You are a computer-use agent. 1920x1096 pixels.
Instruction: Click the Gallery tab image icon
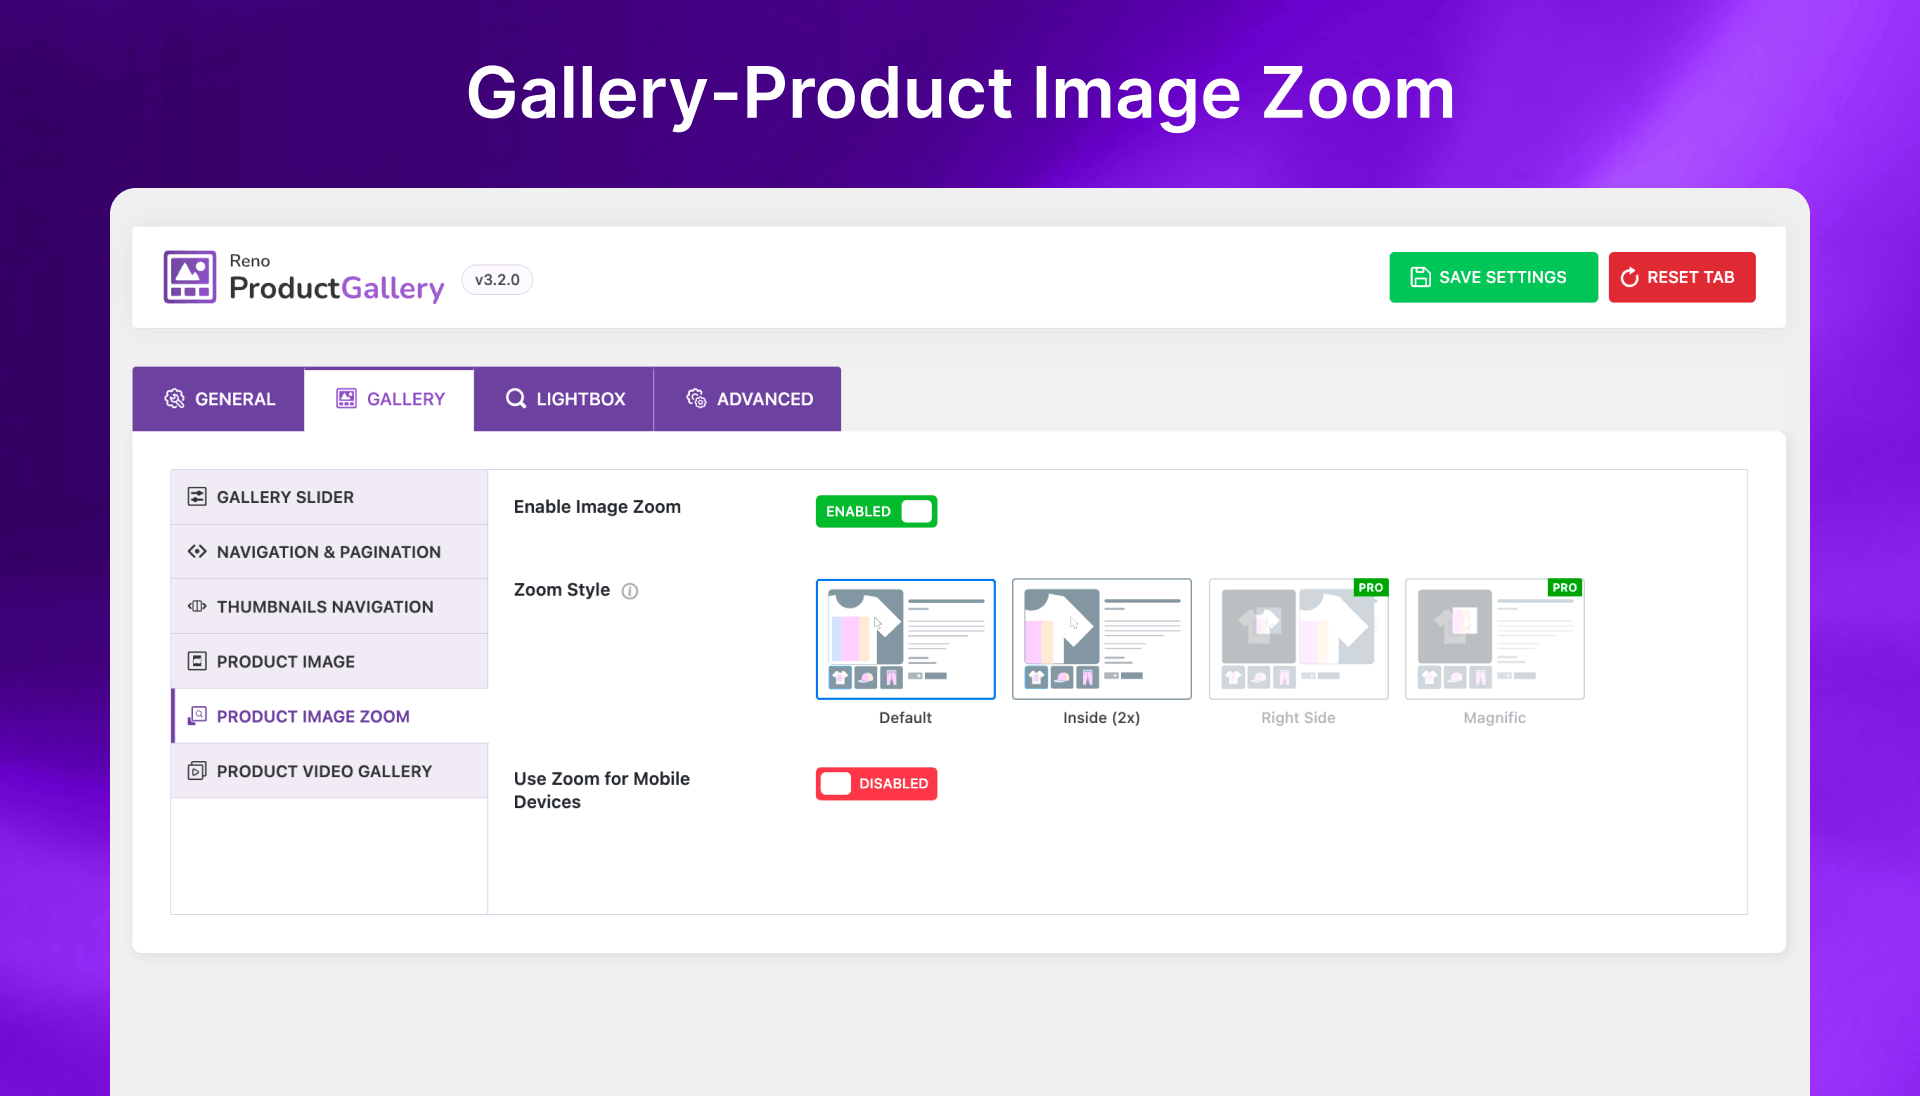pyautogui.click(x=346, y=399)
